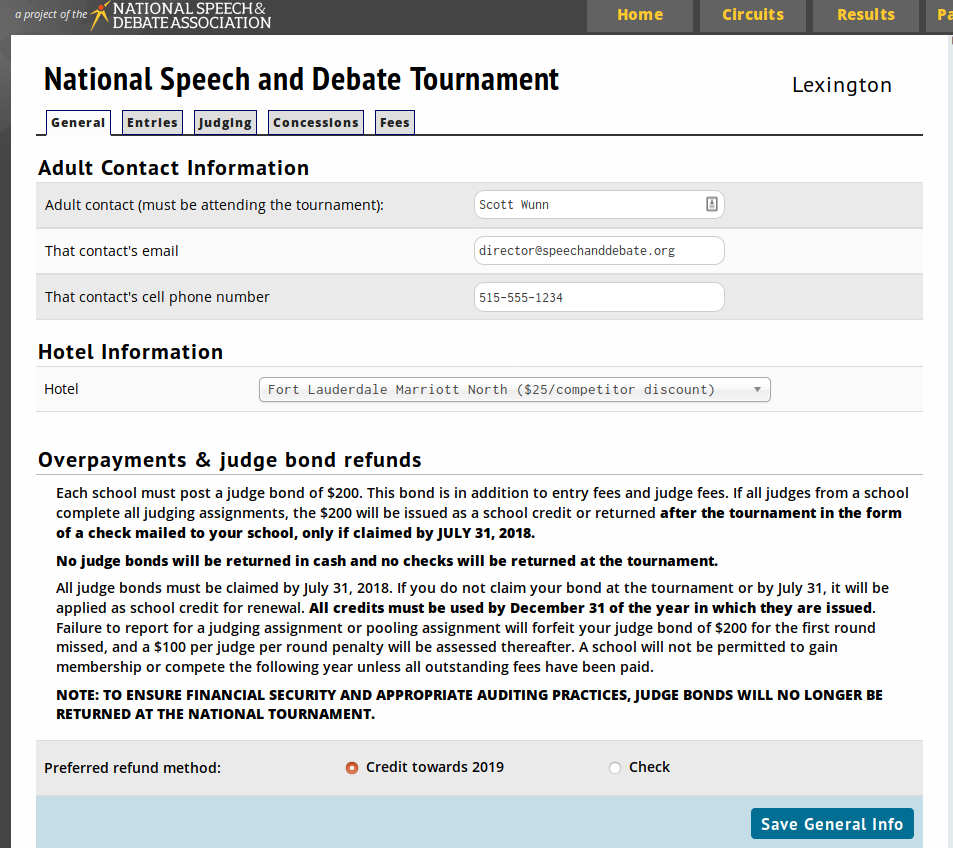View the Fees tab
The image size is (953, 848).
(x=394, y=123)
